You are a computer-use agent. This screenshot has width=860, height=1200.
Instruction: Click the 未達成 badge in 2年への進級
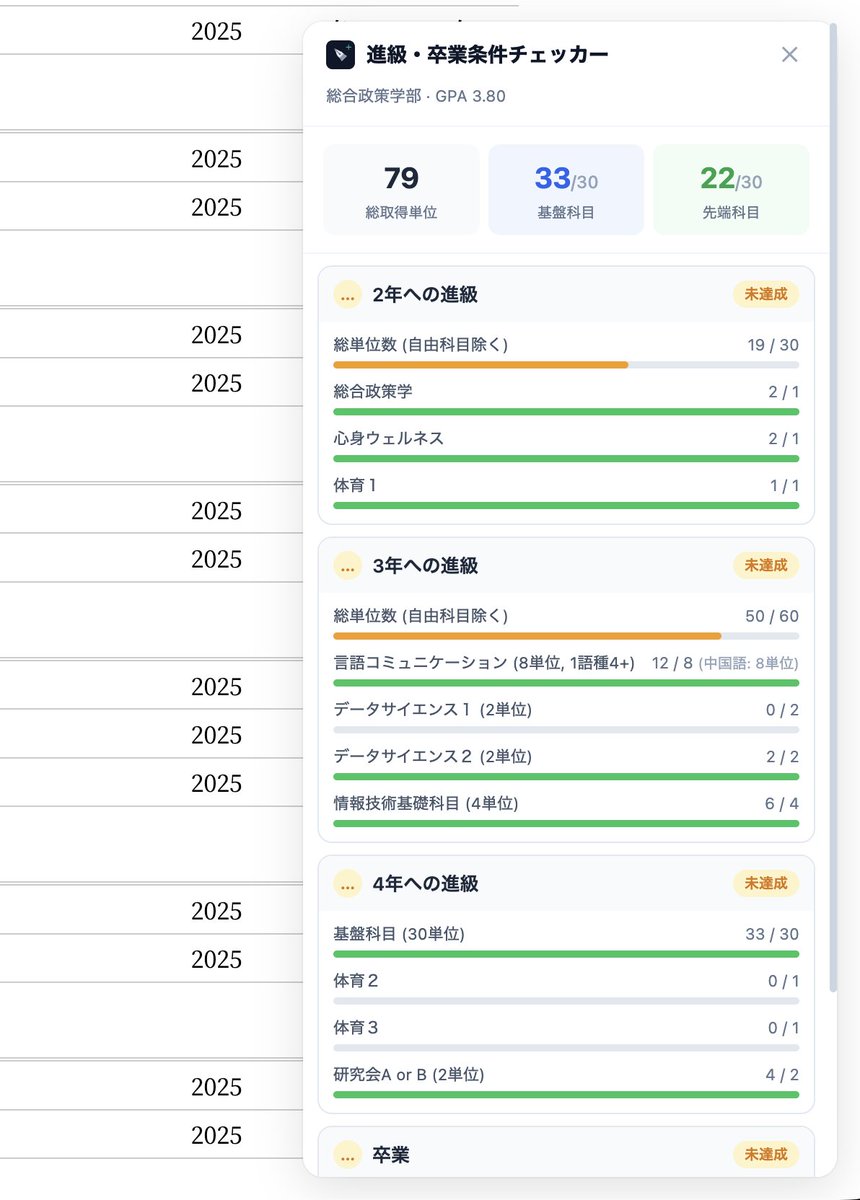point(766,294)
